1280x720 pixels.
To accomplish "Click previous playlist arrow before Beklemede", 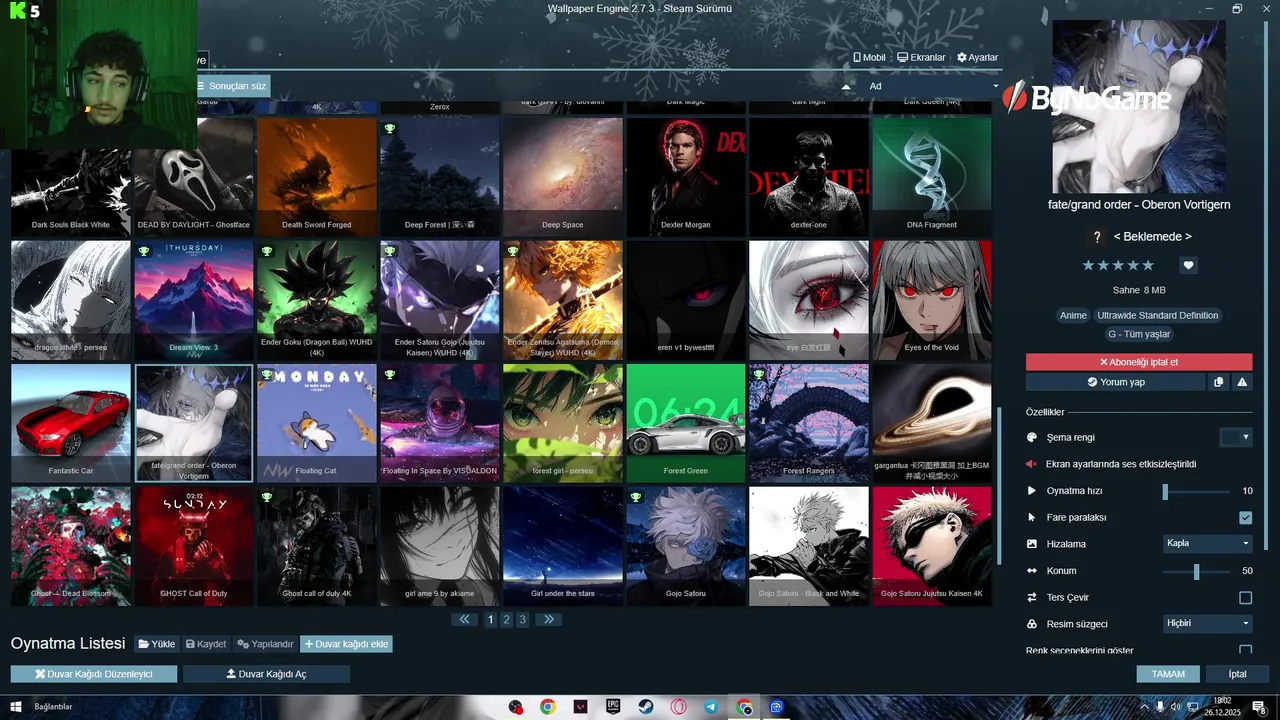I will click(1118, 237).
